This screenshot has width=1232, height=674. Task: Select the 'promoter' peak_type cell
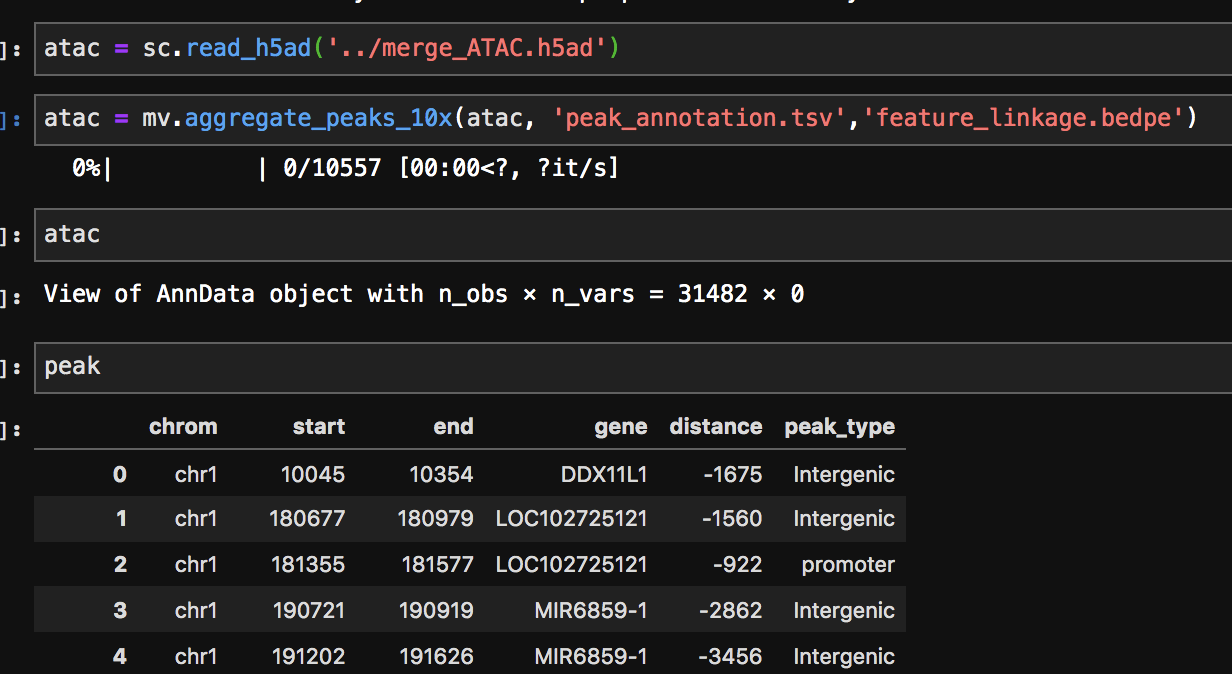(848, 565)
